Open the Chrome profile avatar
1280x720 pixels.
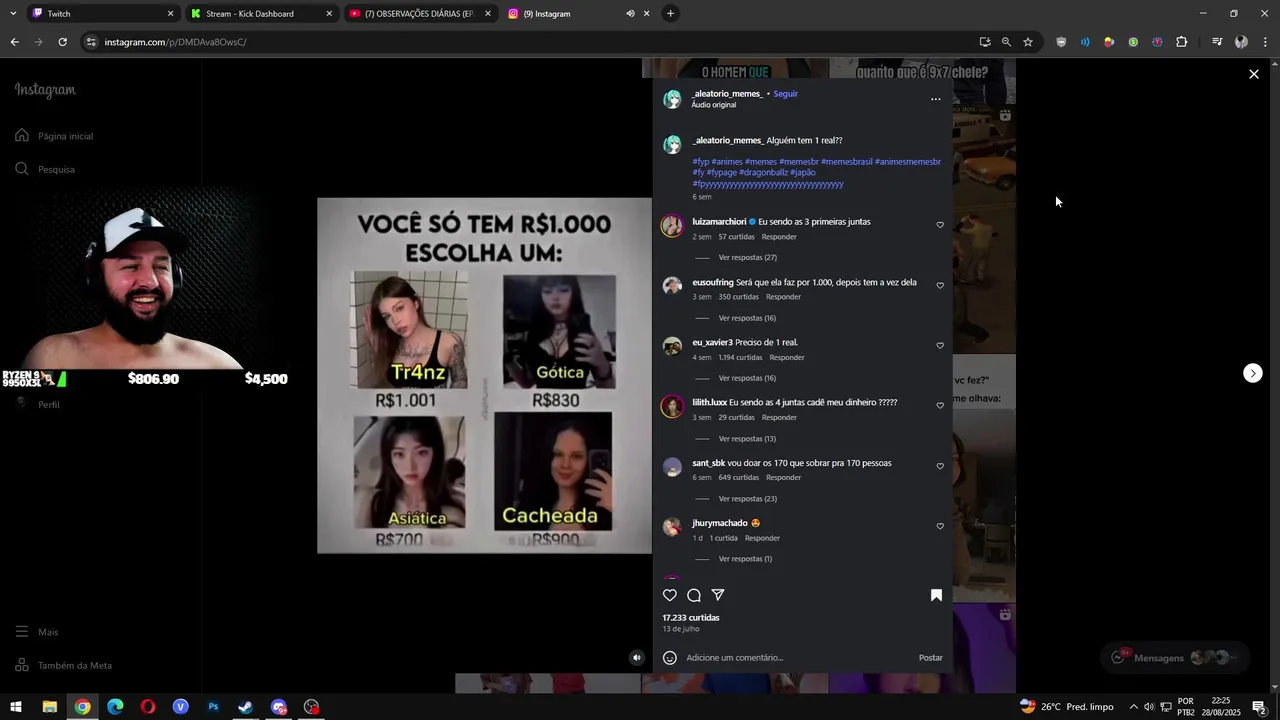1241,42
